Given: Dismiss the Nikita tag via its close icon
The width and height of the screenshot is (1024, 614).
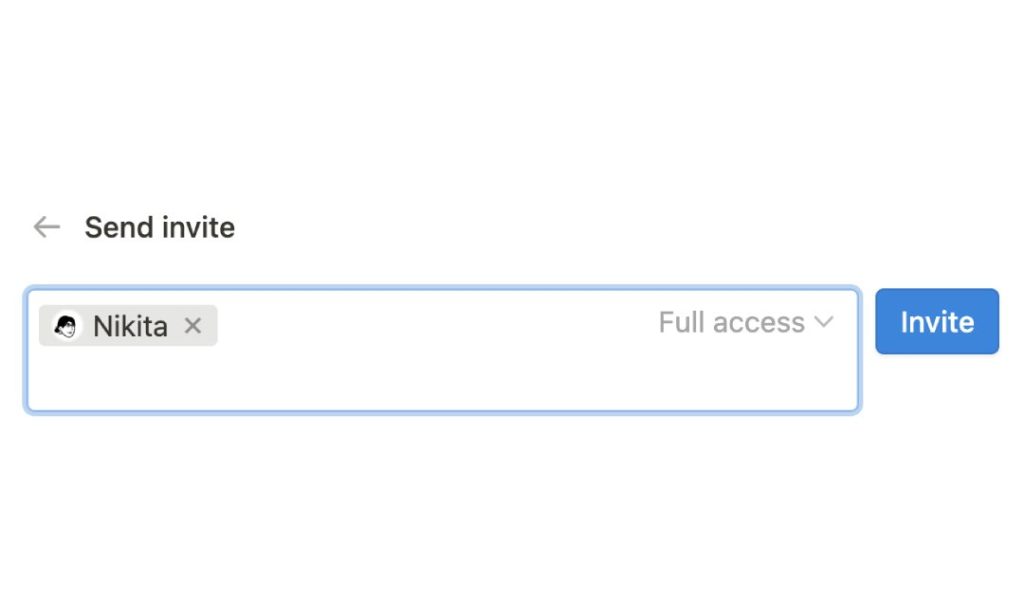Looking at the screenshot, I should 192,325.
